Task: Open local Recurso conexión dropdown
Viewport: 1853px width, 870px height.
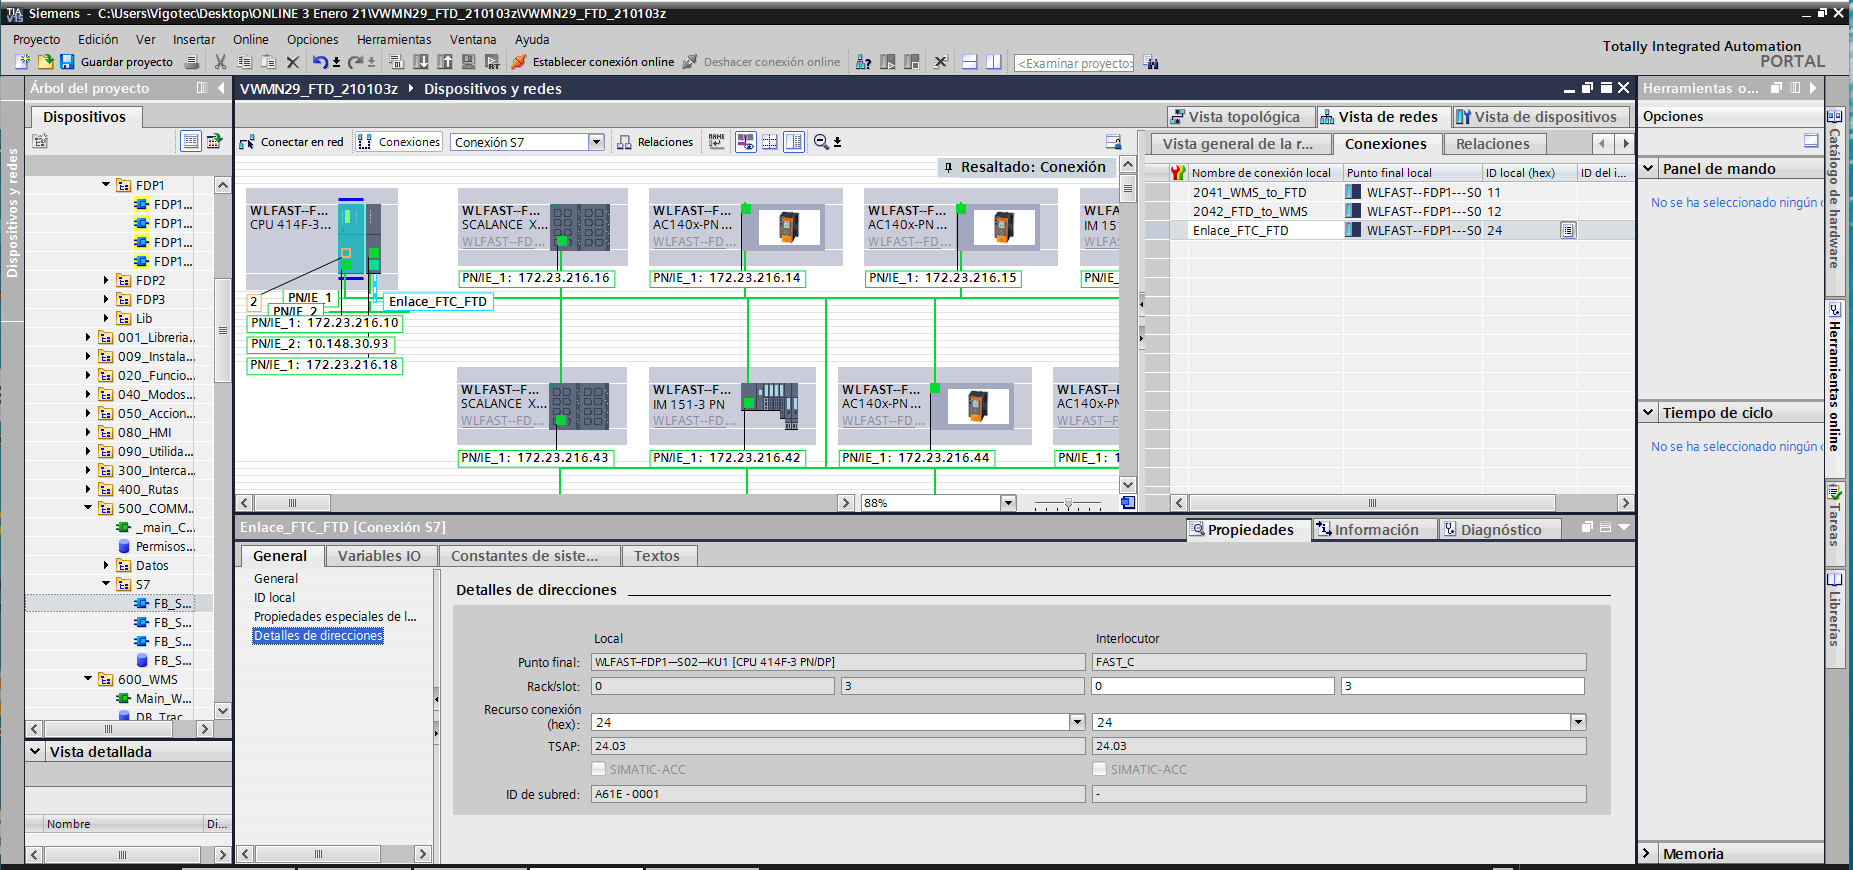Action: click(x=1077, y=722)
